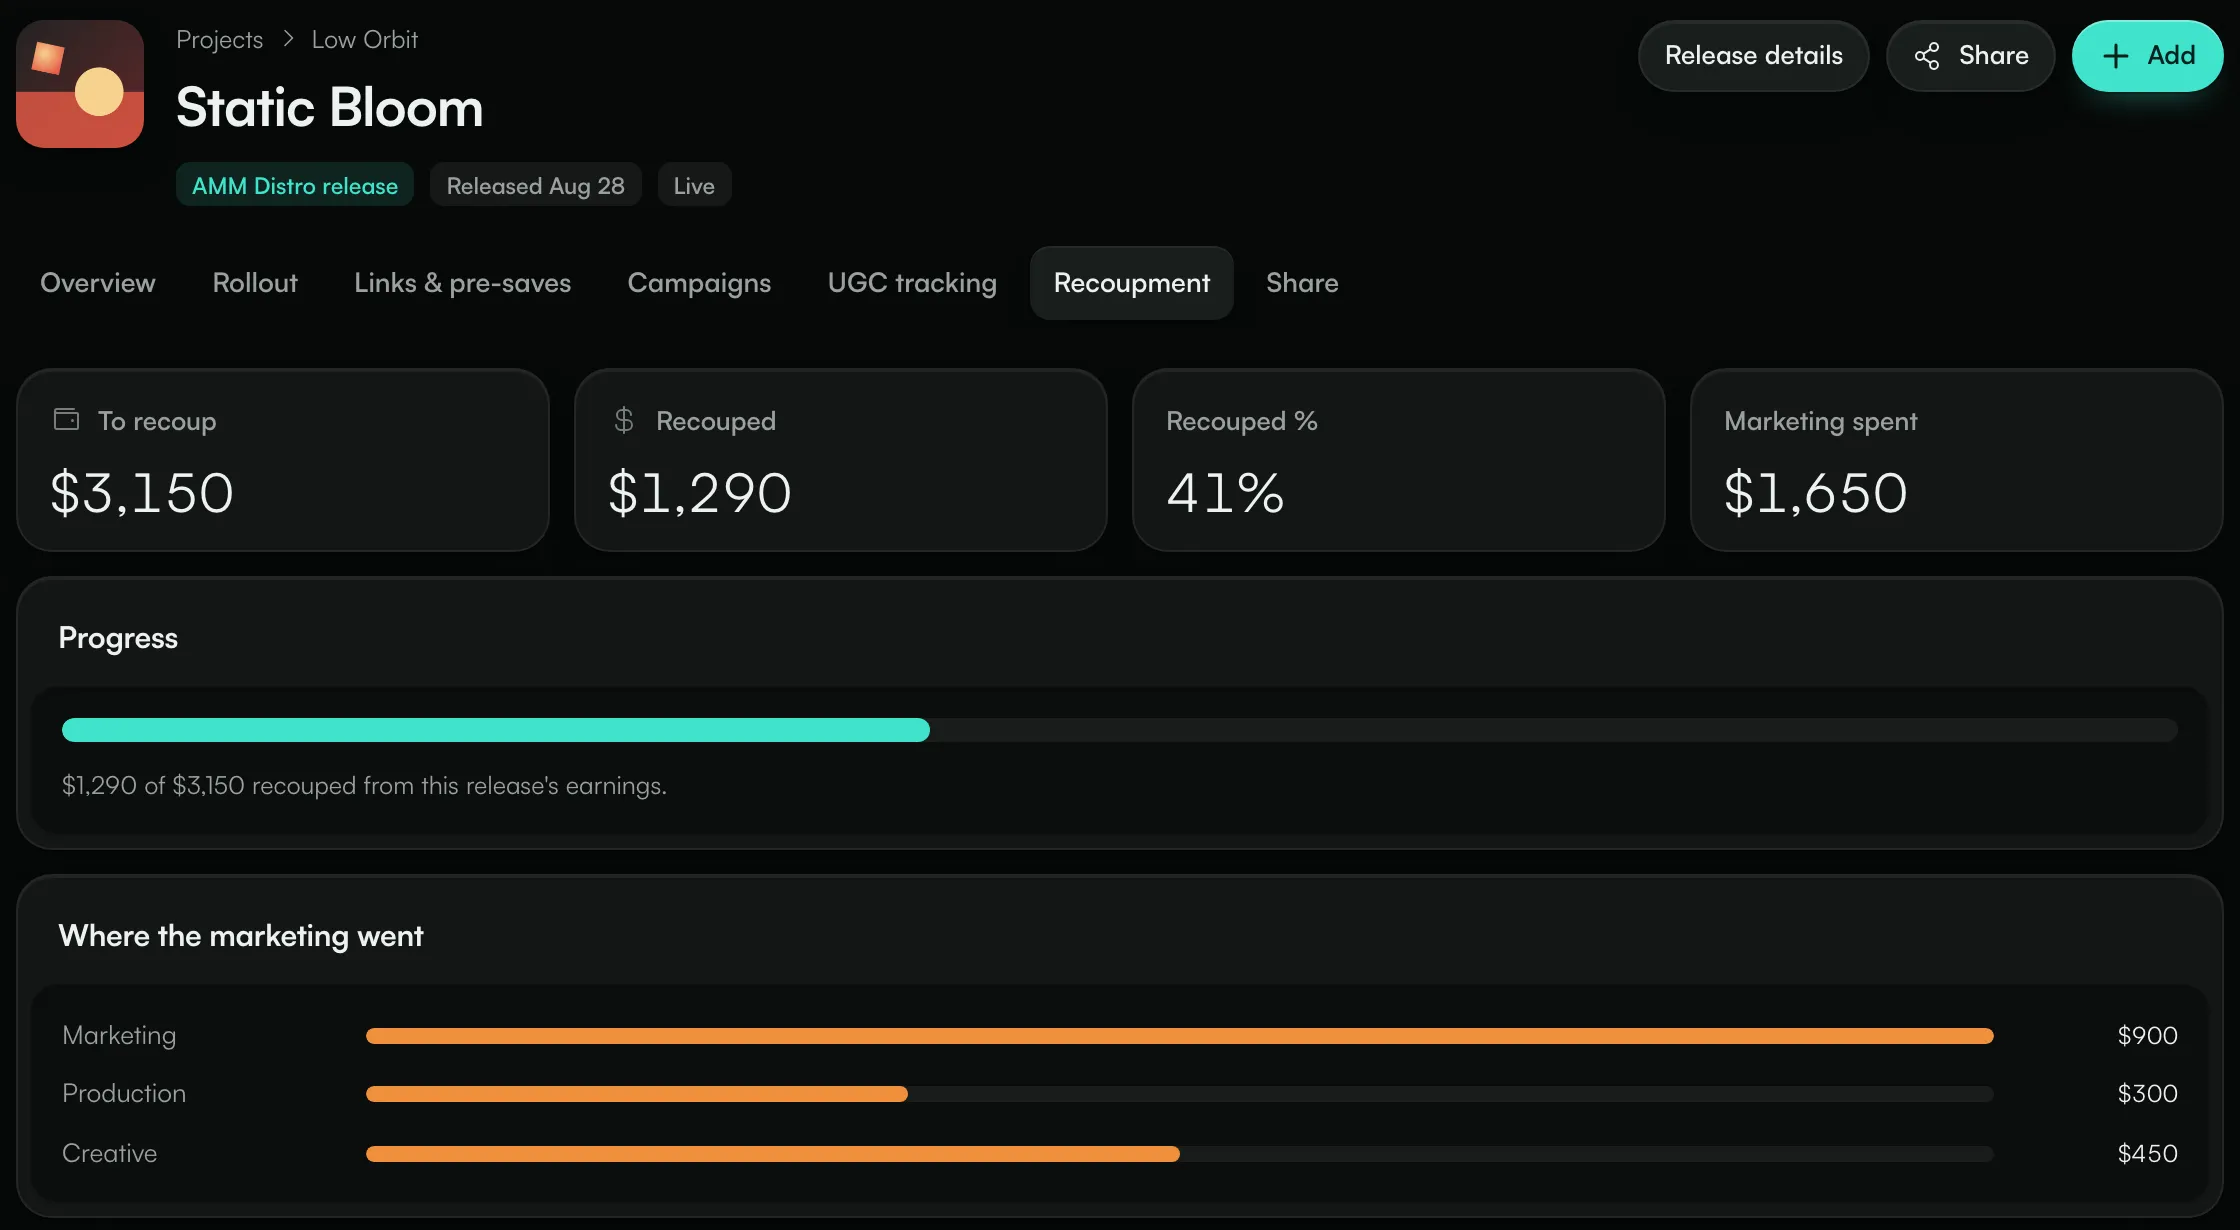Click the $900 Marketing amount
2240x1230 pixels.
2147,1035
